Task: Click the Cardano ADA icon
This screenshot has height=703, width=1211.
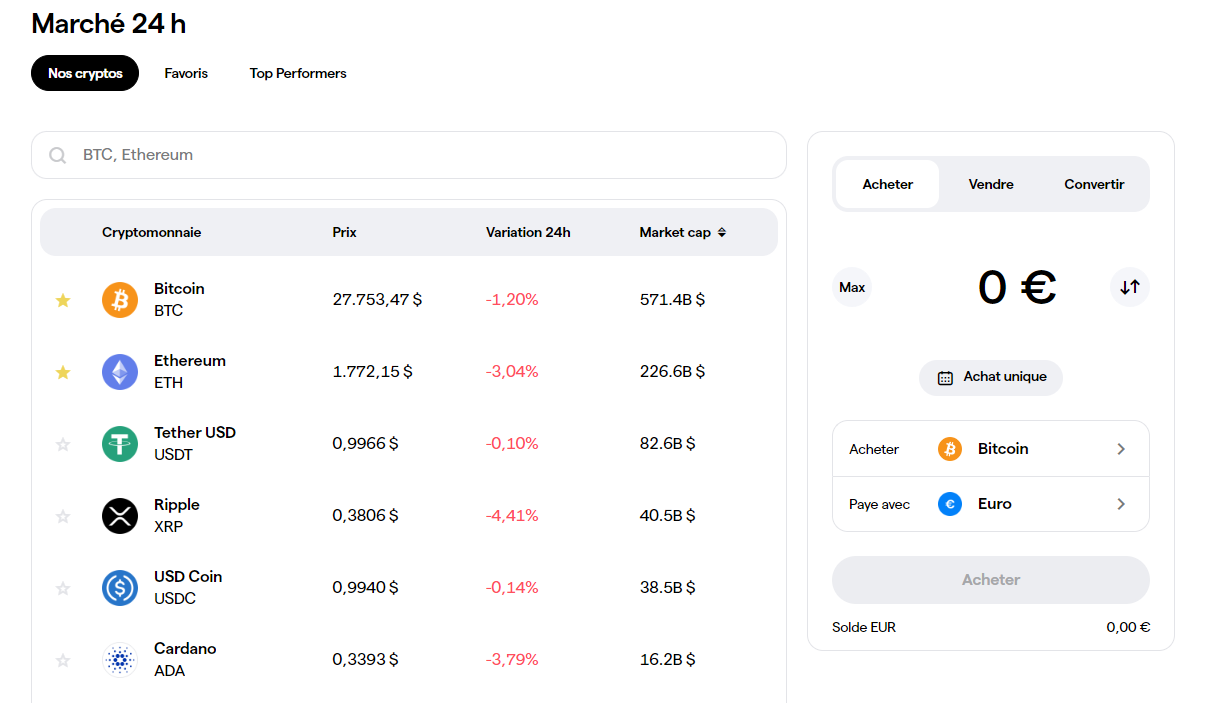Action: click(x=119, y=659)
